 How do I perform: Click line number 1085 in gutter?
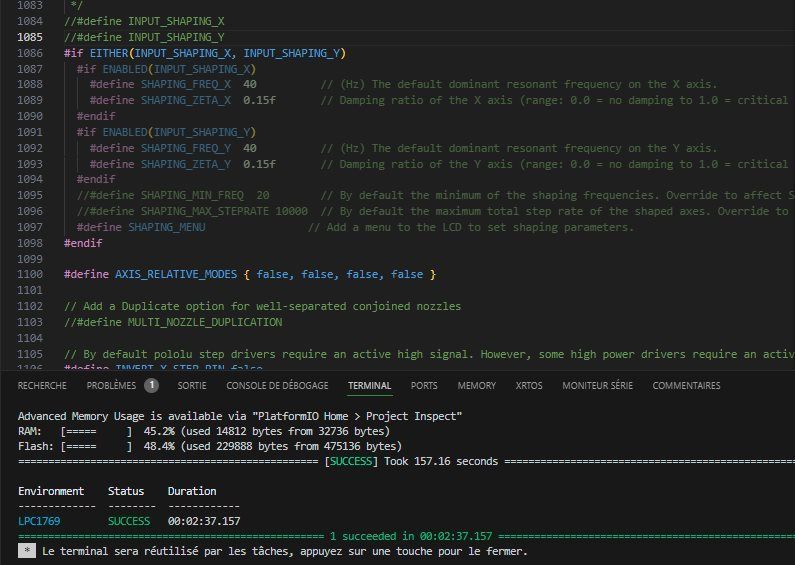(x=30, y=37)
